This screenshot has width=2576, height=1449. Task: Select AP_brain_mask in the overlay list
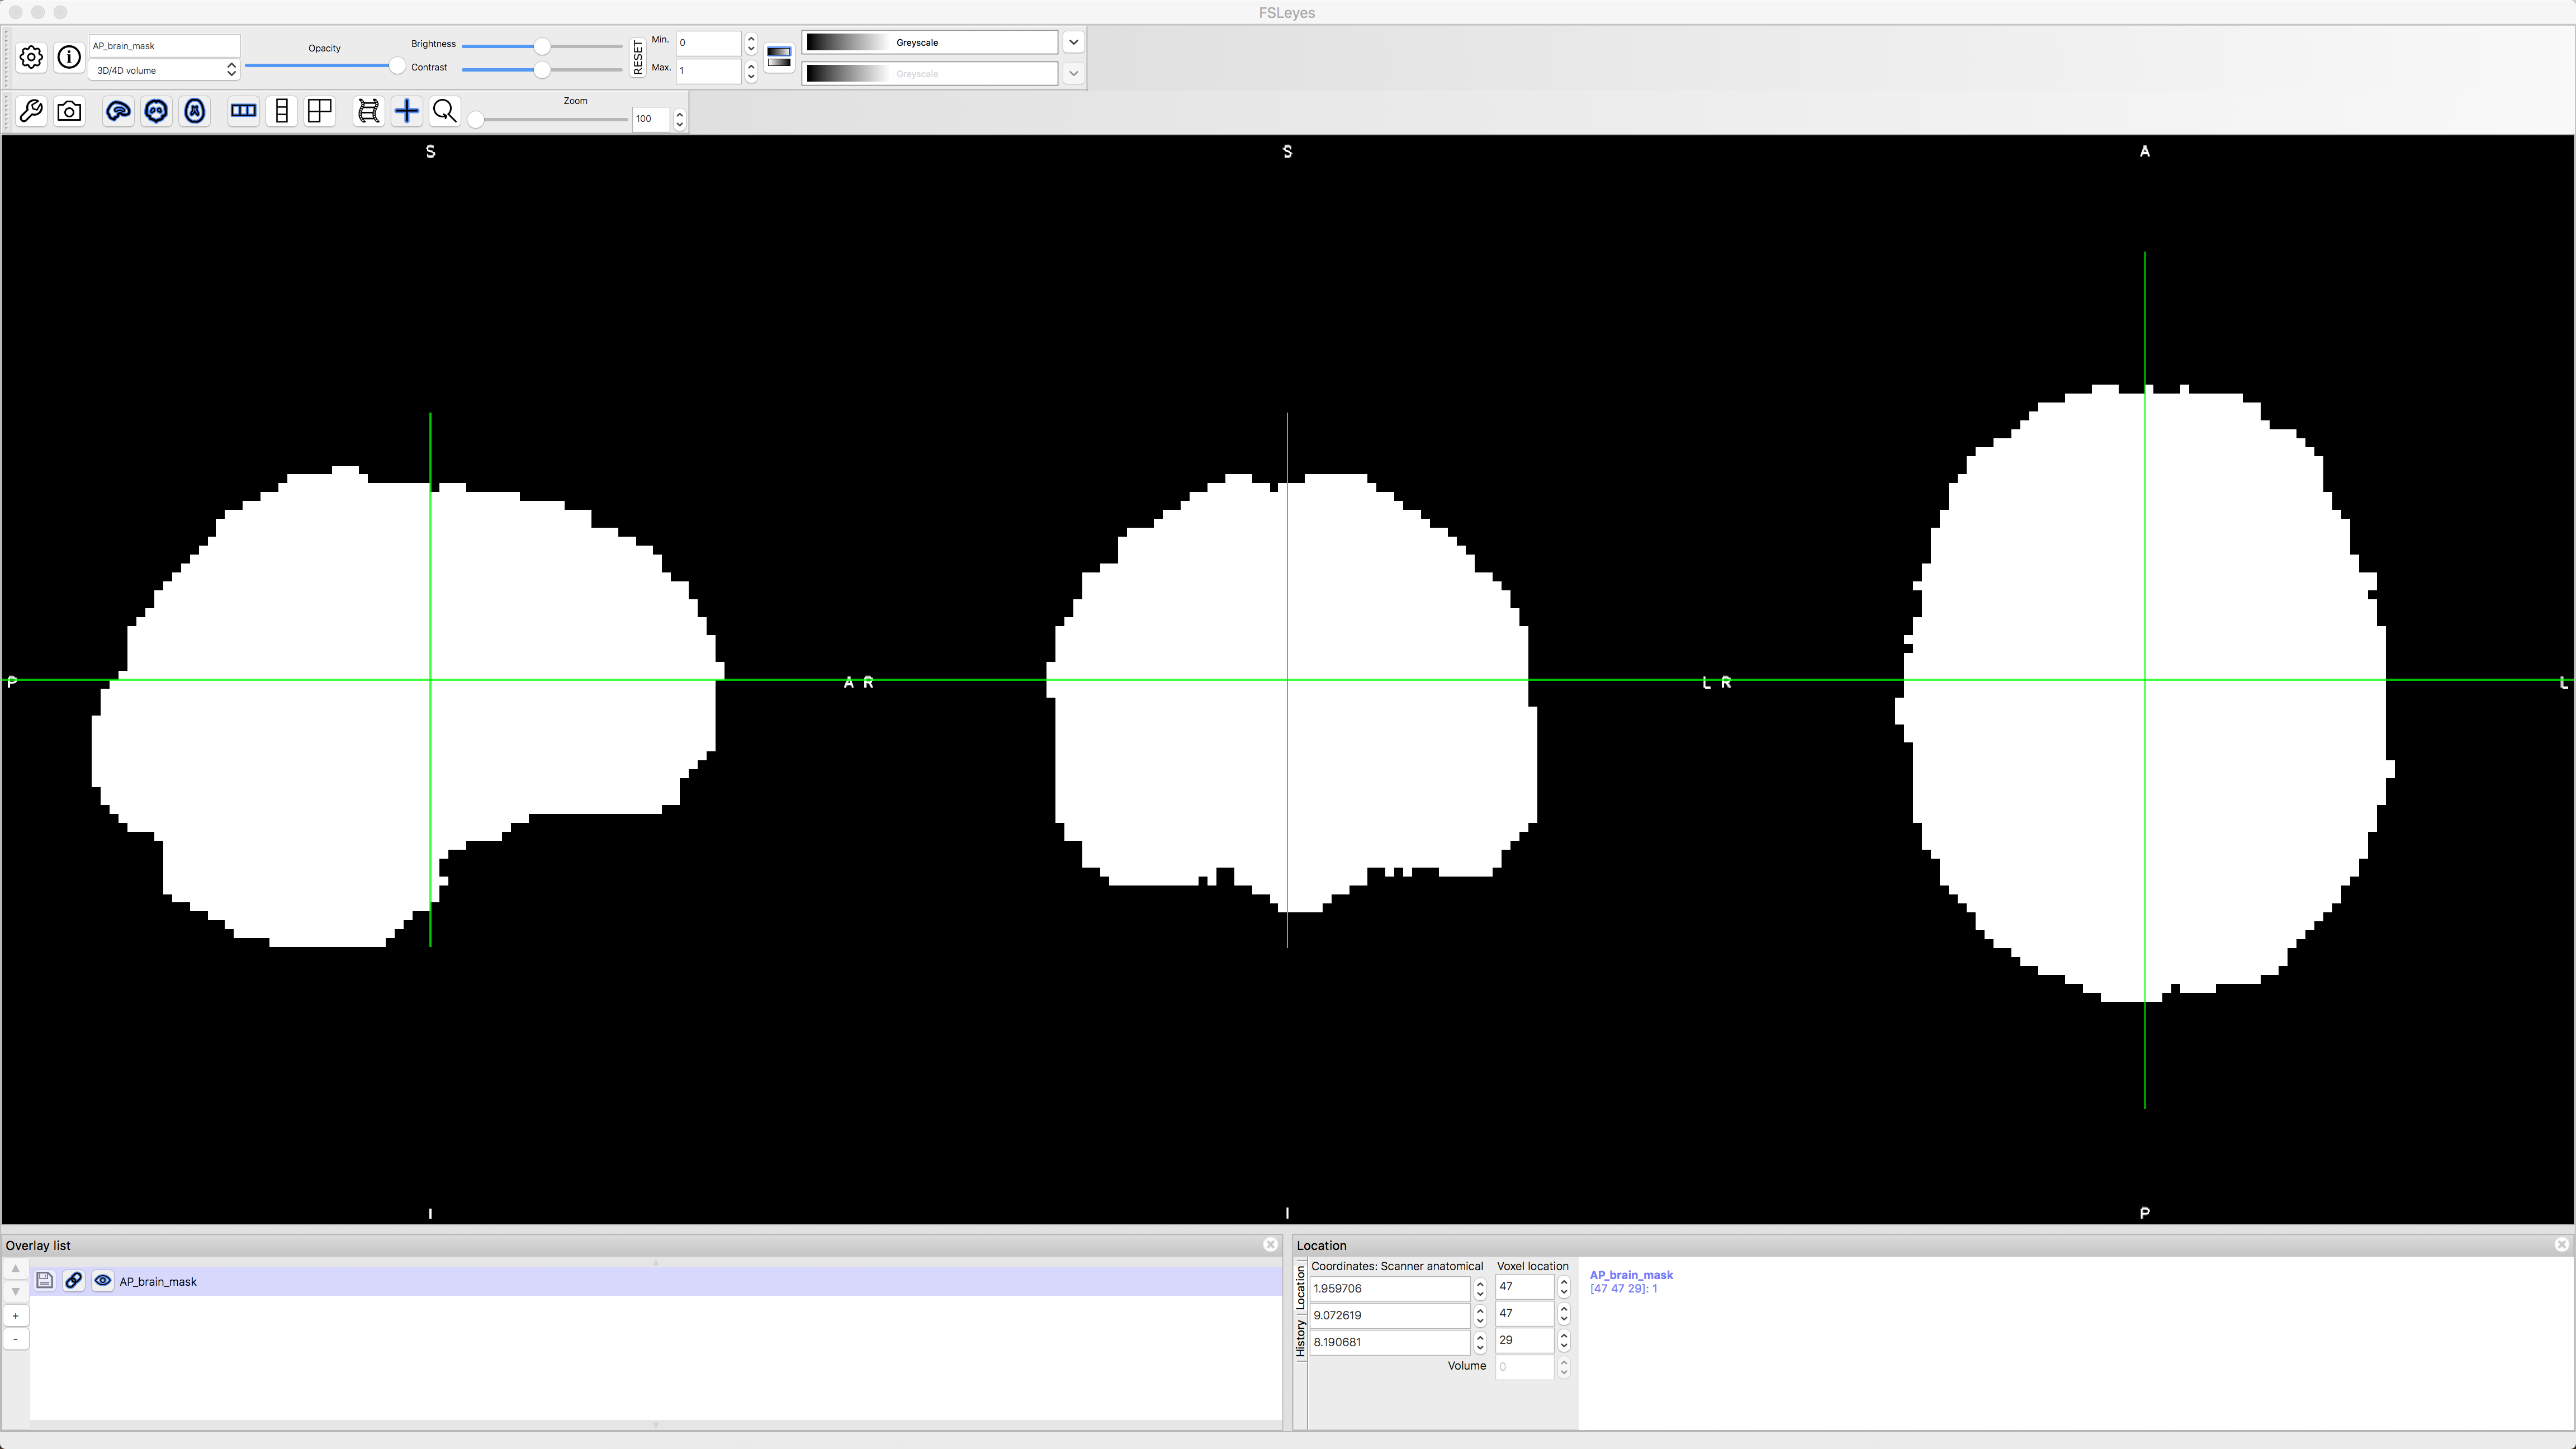coord(656,1281)
